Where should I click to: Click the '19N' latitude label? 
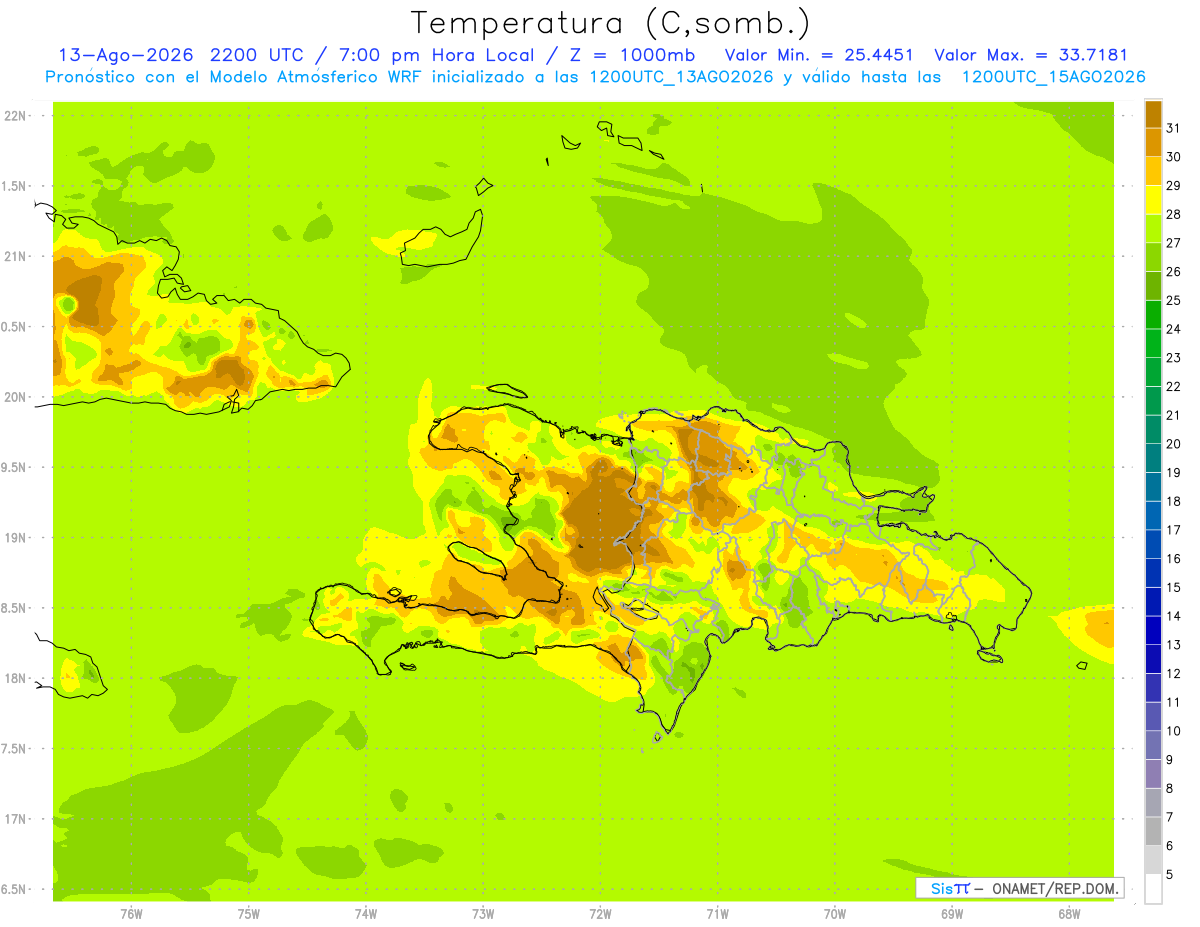pyautogui.click(x=15, y=537)
